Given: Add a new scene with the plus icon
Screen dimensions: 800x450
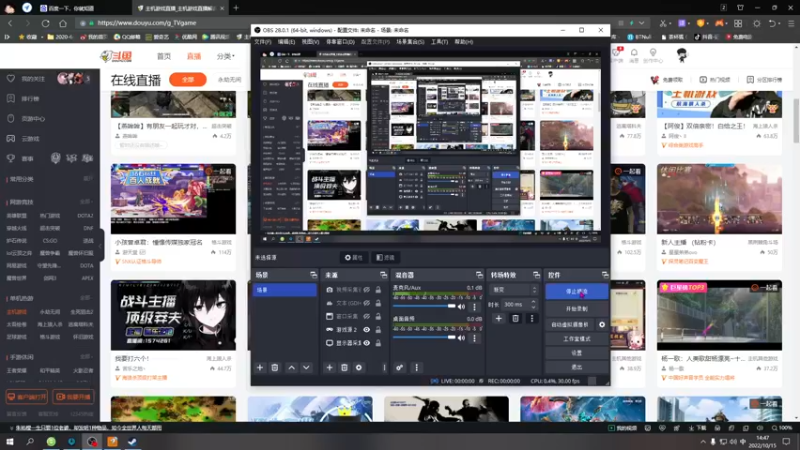Looking at the screenshot, I should 260,367.
